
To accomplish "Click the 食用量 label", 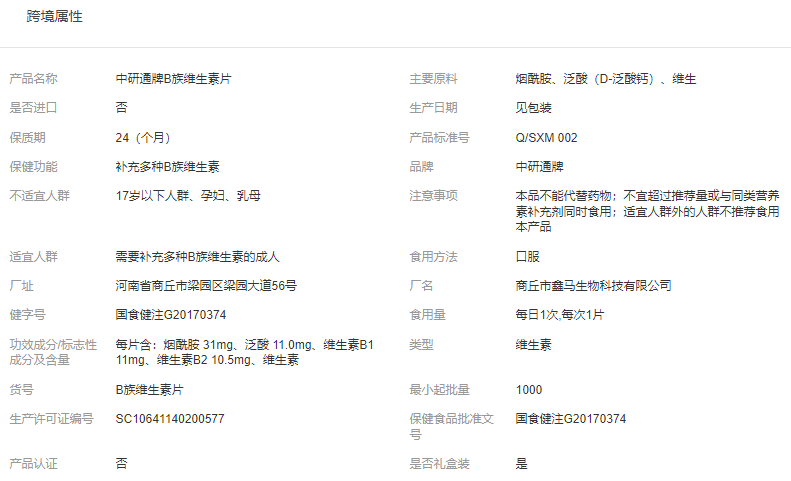I will click(428, 315).
